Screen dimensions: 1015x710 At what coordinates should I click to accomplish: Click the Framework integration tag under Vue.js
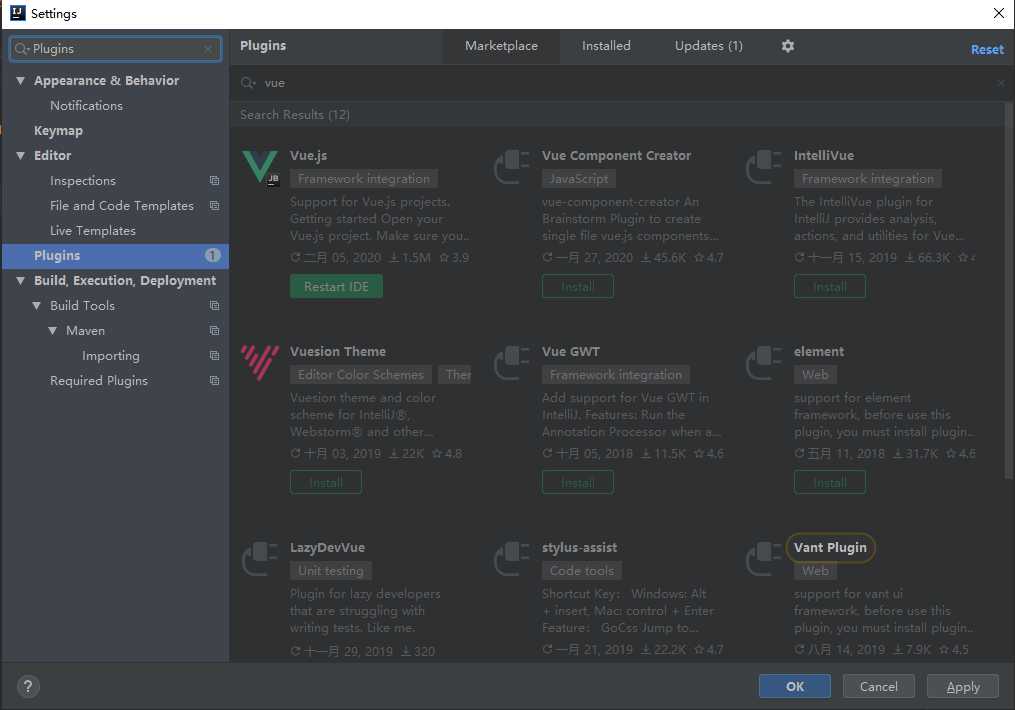(x=364, y=179)
